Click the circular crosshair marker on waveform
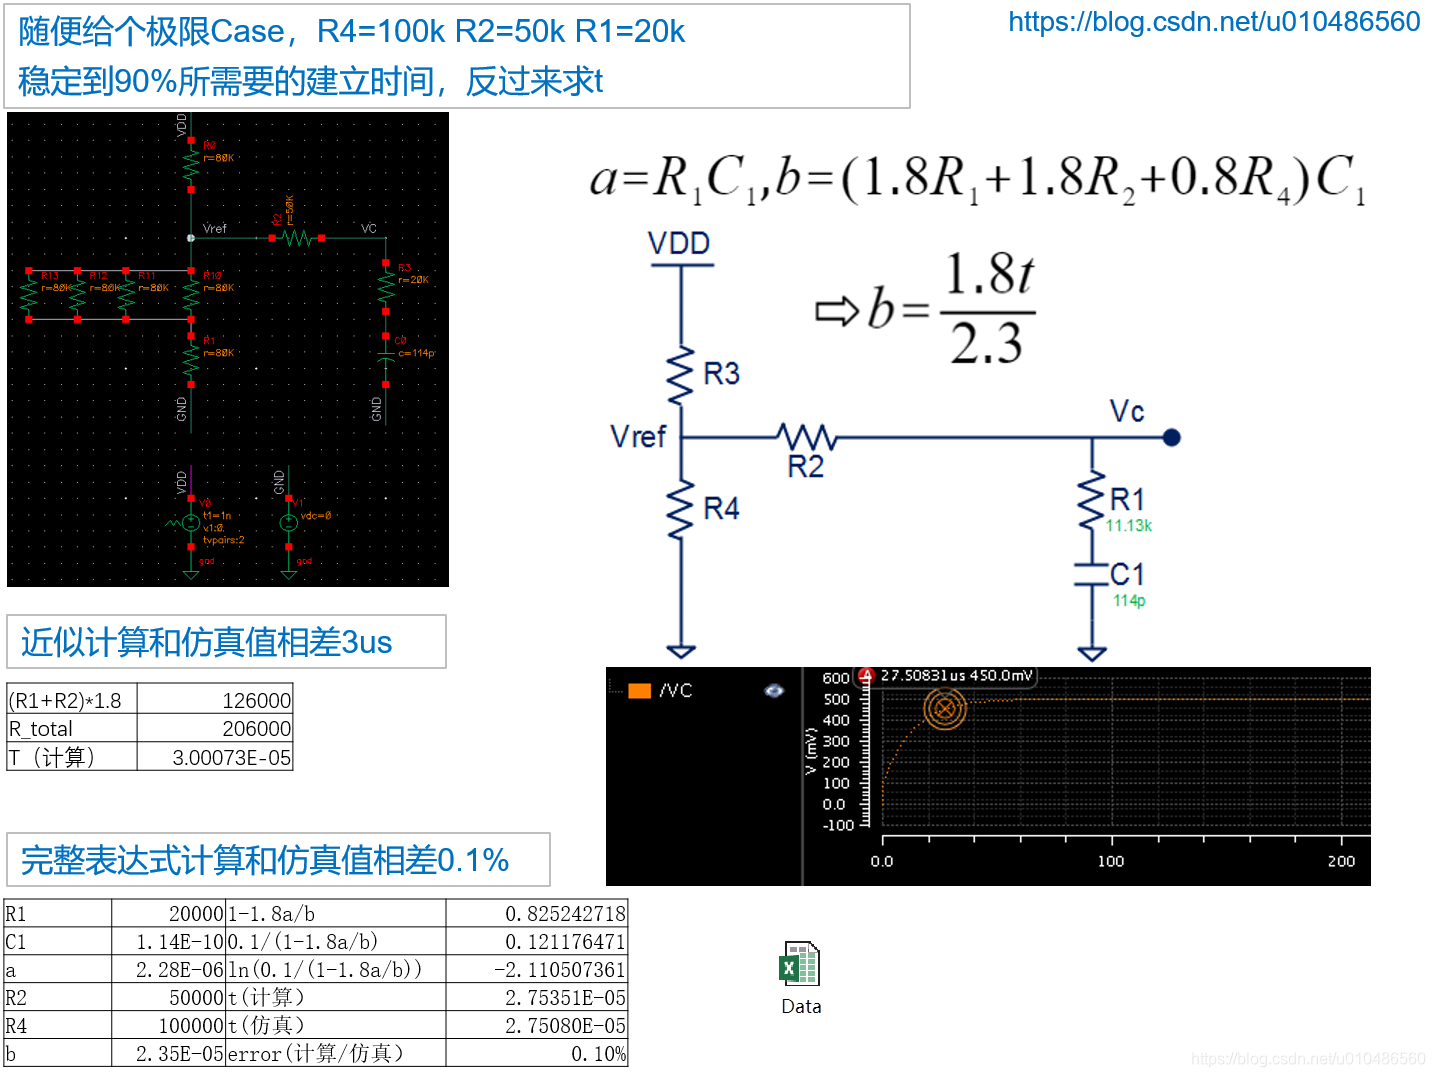This screenshot has height=1077, width=1435. click(x=944, y=709)
